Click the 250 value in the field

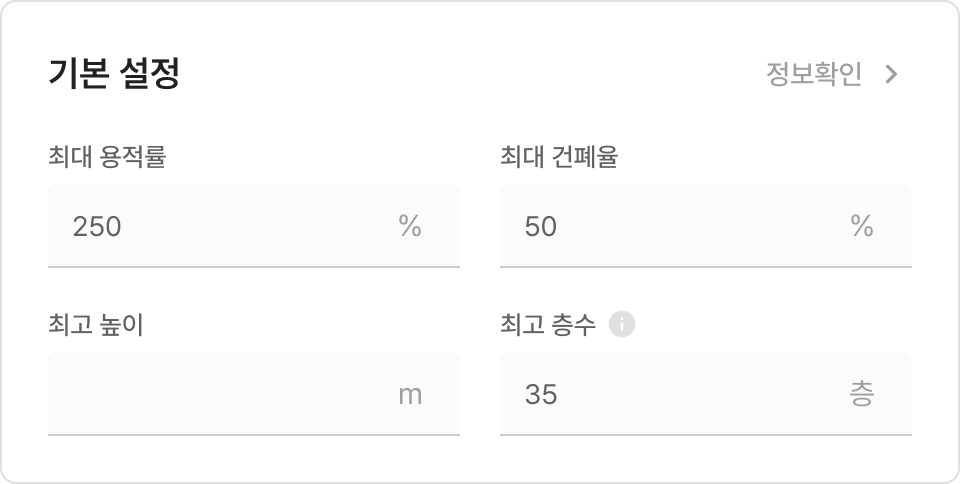97,227
